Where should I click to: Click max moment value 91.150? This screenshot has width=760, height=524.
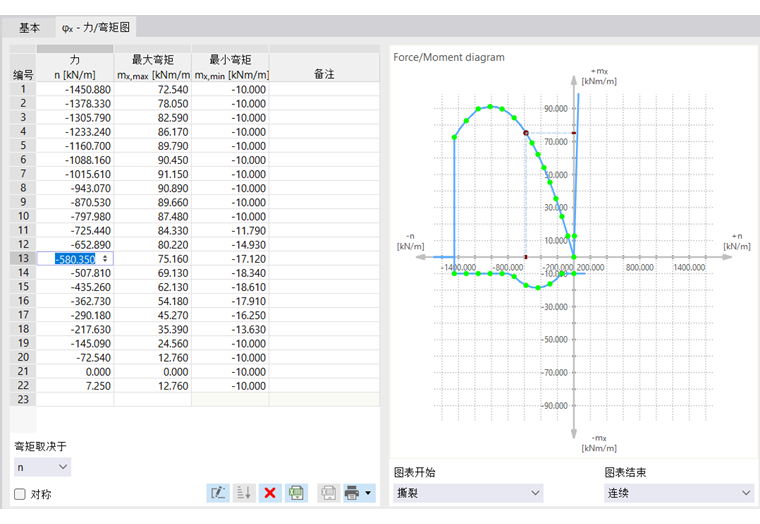153,174
